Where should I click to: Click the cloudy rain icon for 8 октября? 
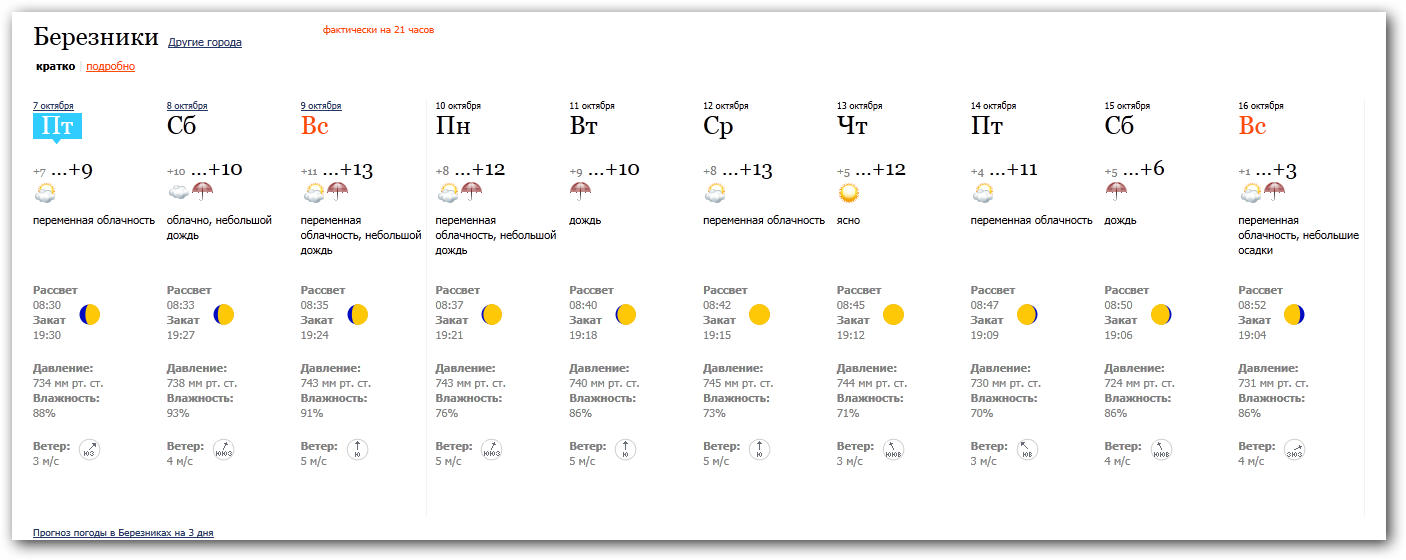190,193
